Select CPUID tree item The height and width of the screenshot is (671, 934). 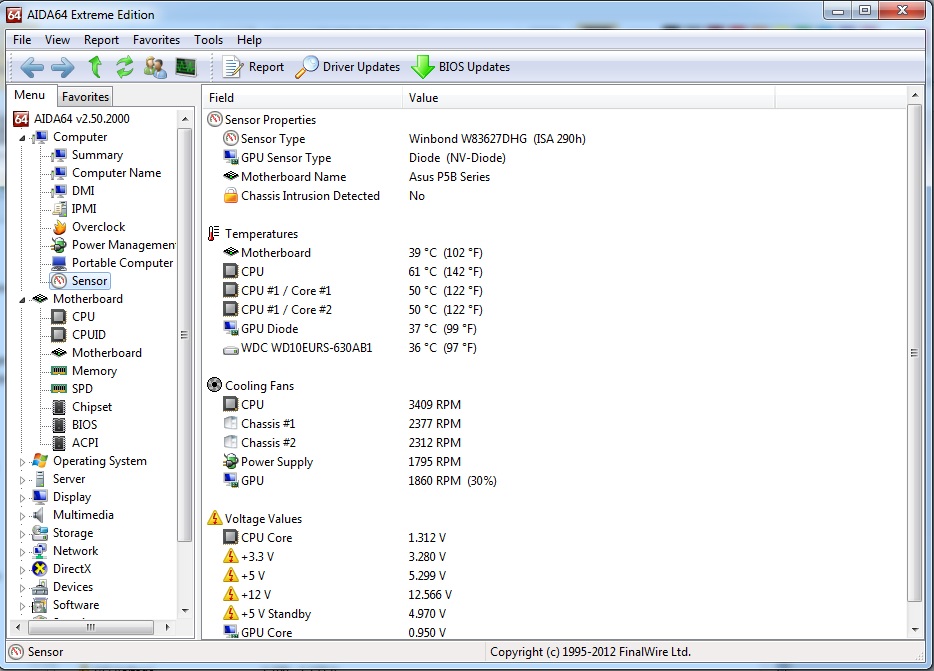[88, 335]
